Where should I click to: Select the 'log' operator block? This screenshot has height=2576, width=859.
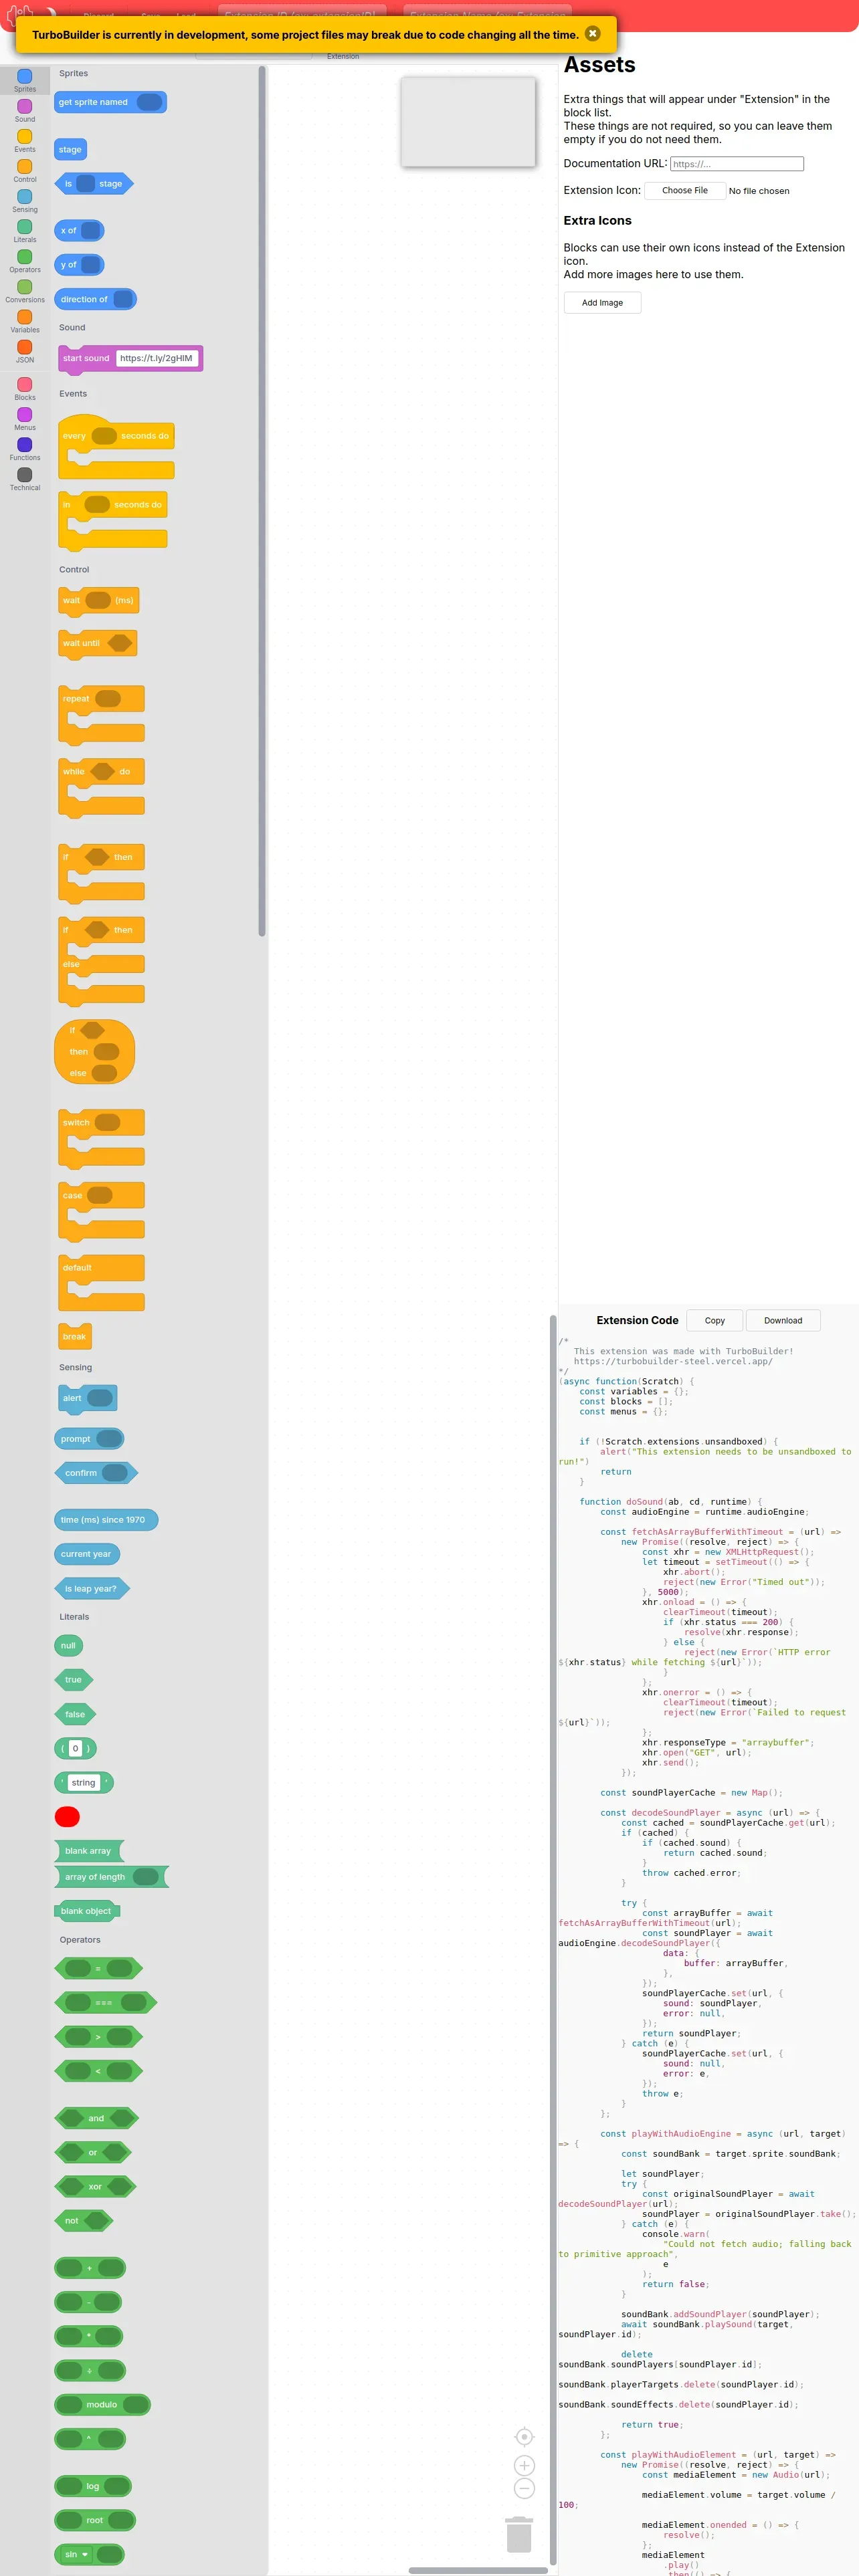click(92, 2486)
